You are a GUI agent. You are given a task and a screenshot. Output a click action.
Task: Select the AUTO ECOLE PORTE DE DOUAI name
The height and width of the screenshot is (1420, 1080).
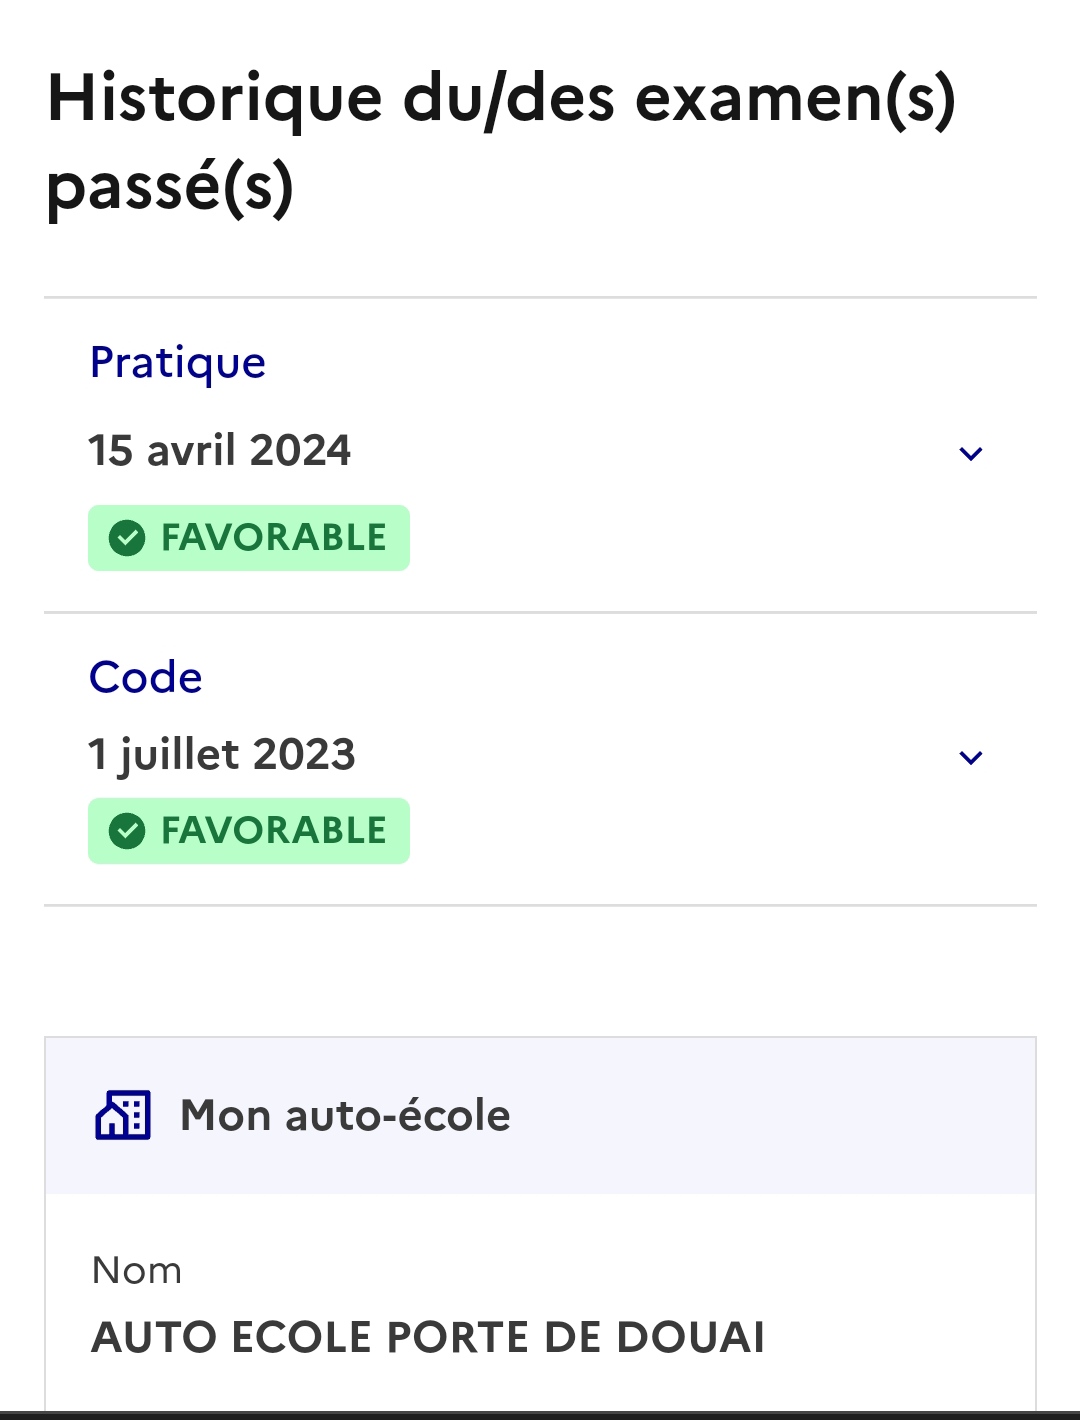pyautogui.click(x=428, y=1338)
